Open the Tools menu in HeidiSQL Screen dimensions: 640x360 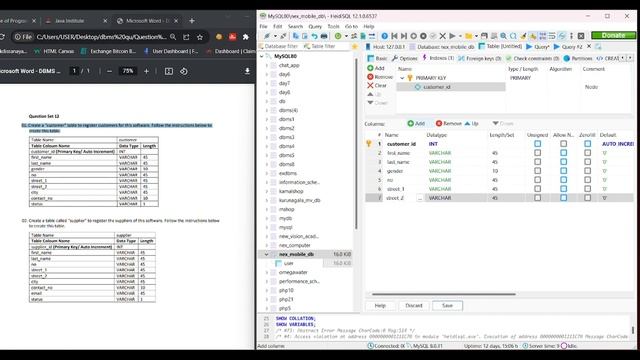(x=333, y=26)
